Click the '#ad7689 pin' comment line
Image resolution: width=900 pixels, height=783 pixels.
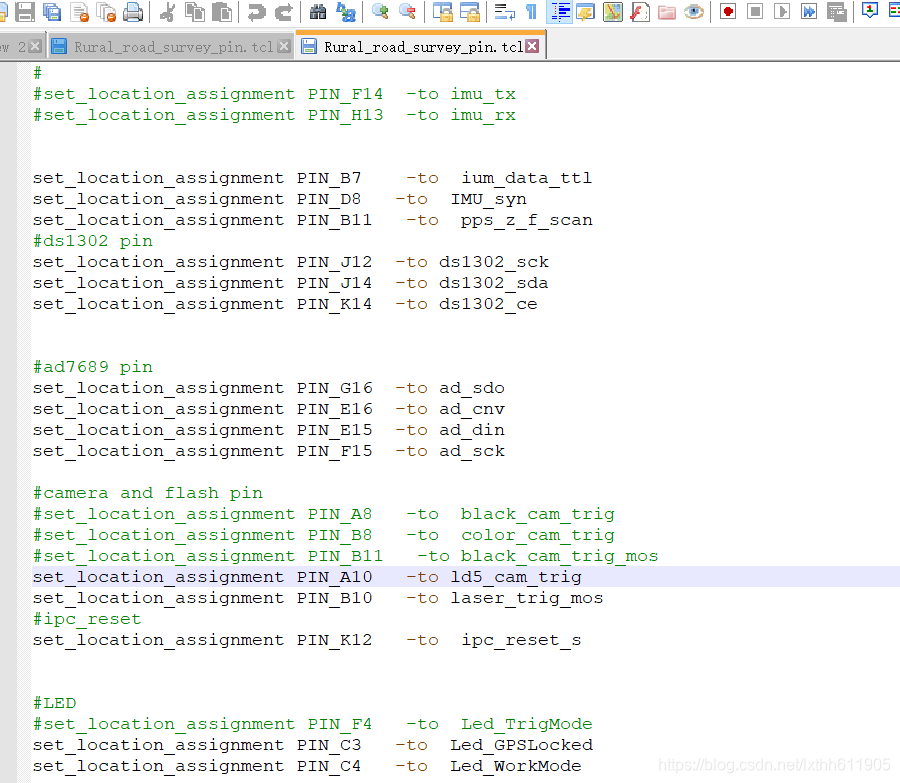point(93,367)
